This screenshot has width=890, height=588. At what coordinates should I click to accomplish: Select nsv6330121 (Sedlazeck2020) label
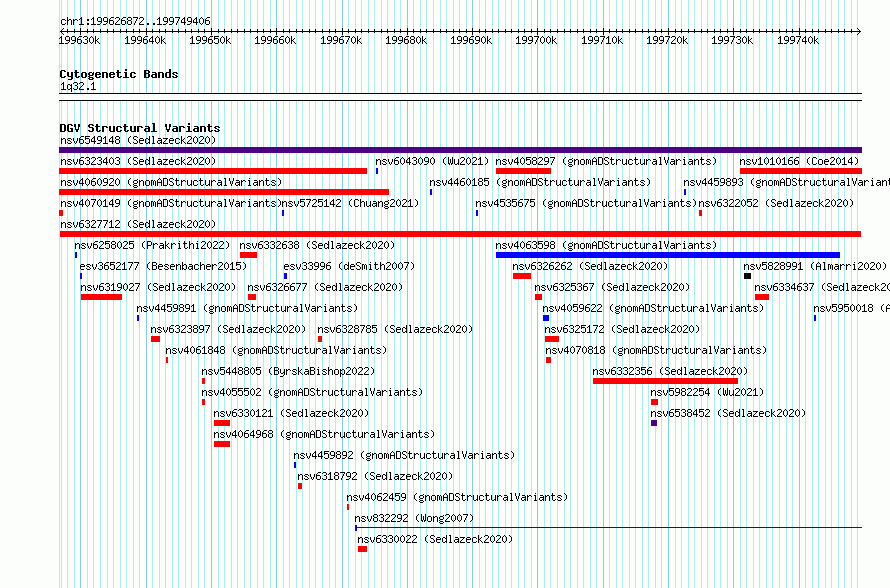pyautogui.click(x=291, y=413)
